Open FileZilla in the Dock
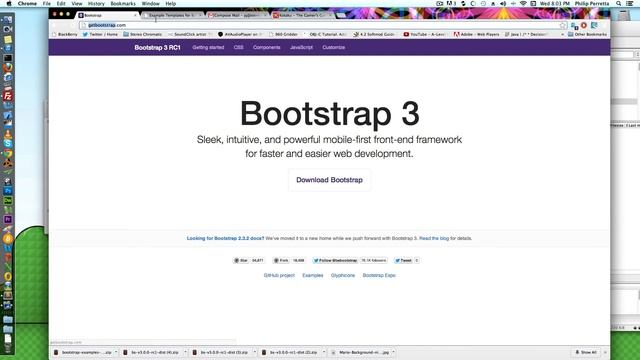The height and width of the screenshot is (360, 640). 8,96
